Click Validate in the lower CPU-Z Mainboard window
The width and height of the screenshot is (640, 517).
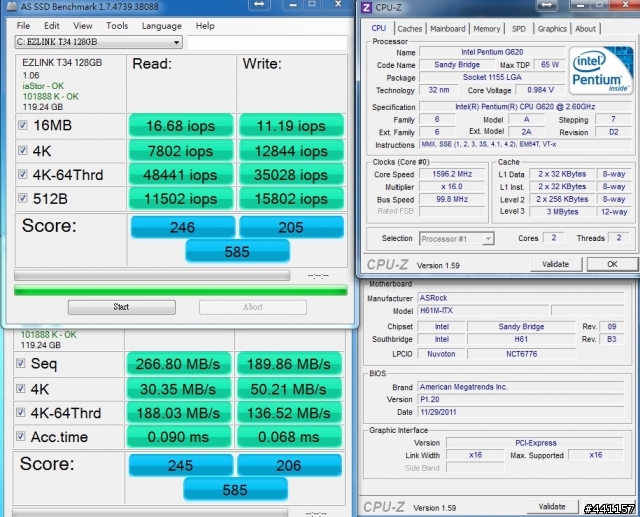point(552,506)
